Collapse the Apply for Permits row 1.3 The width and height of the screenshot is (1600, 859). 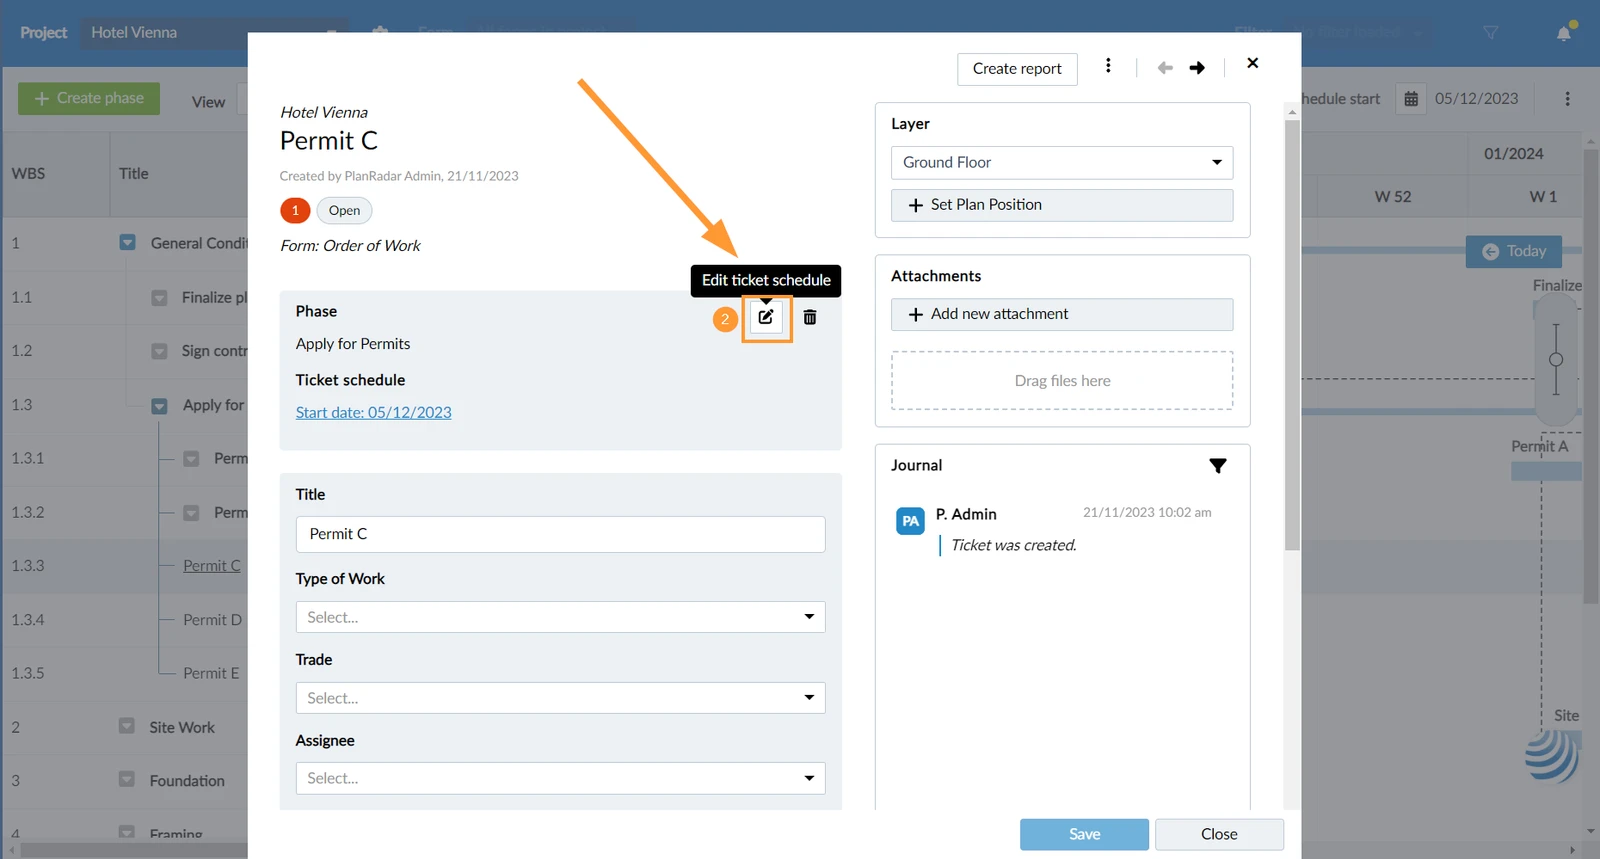coord(159,406)
